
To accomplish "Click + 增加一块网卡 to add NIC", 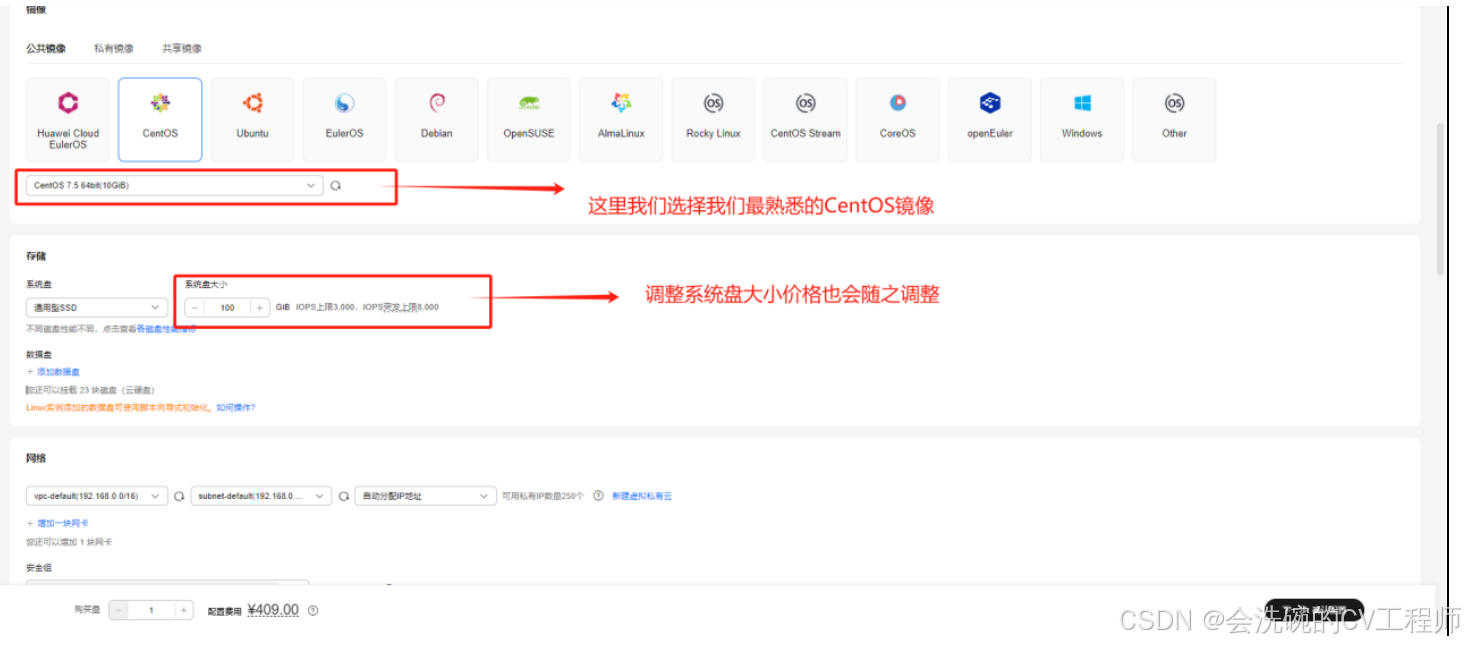I will [x=57, y=524].
